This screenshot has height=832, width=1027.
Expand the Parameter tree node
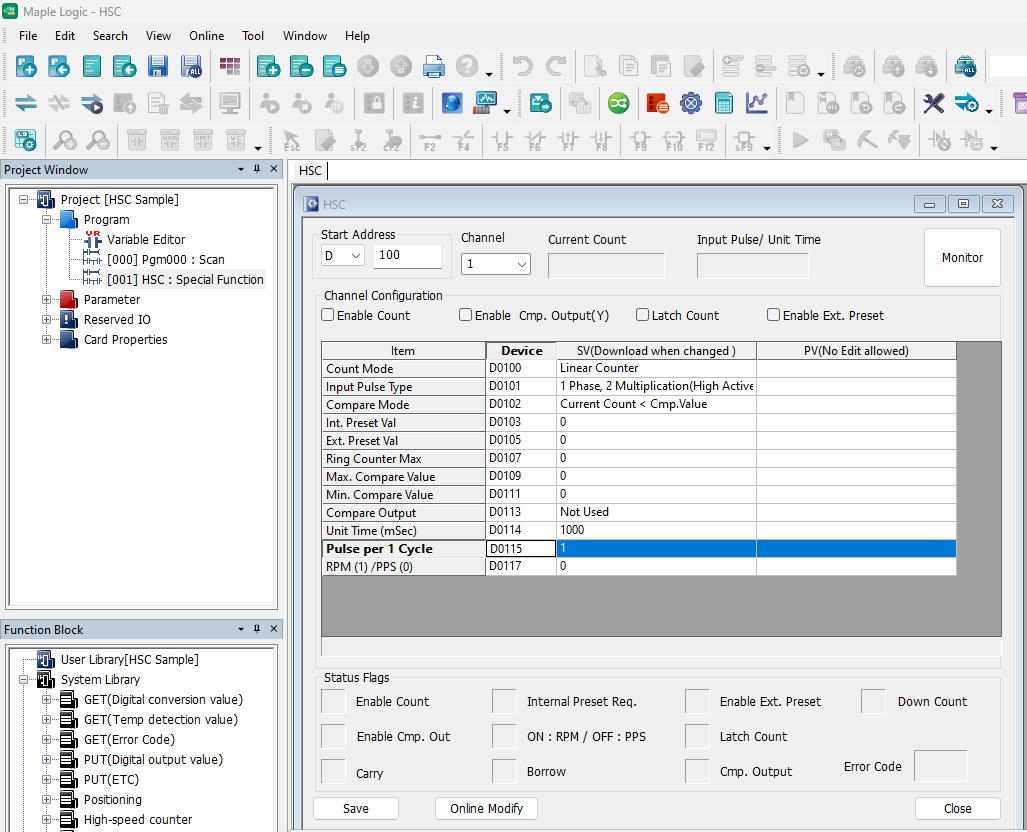(x=46, y=300)
